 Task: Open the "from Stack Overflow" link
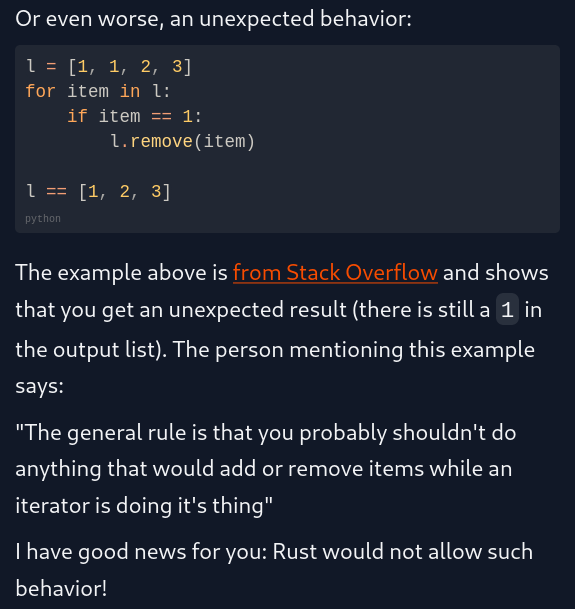pyautogui.click(x=335, y=273)
